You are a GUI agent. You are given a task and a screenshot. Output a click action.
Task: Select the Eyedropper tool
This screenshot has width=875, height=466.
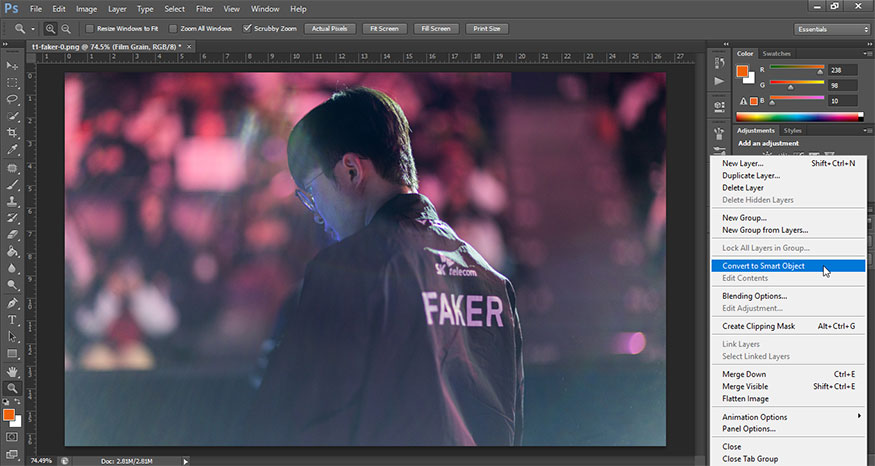12,150
